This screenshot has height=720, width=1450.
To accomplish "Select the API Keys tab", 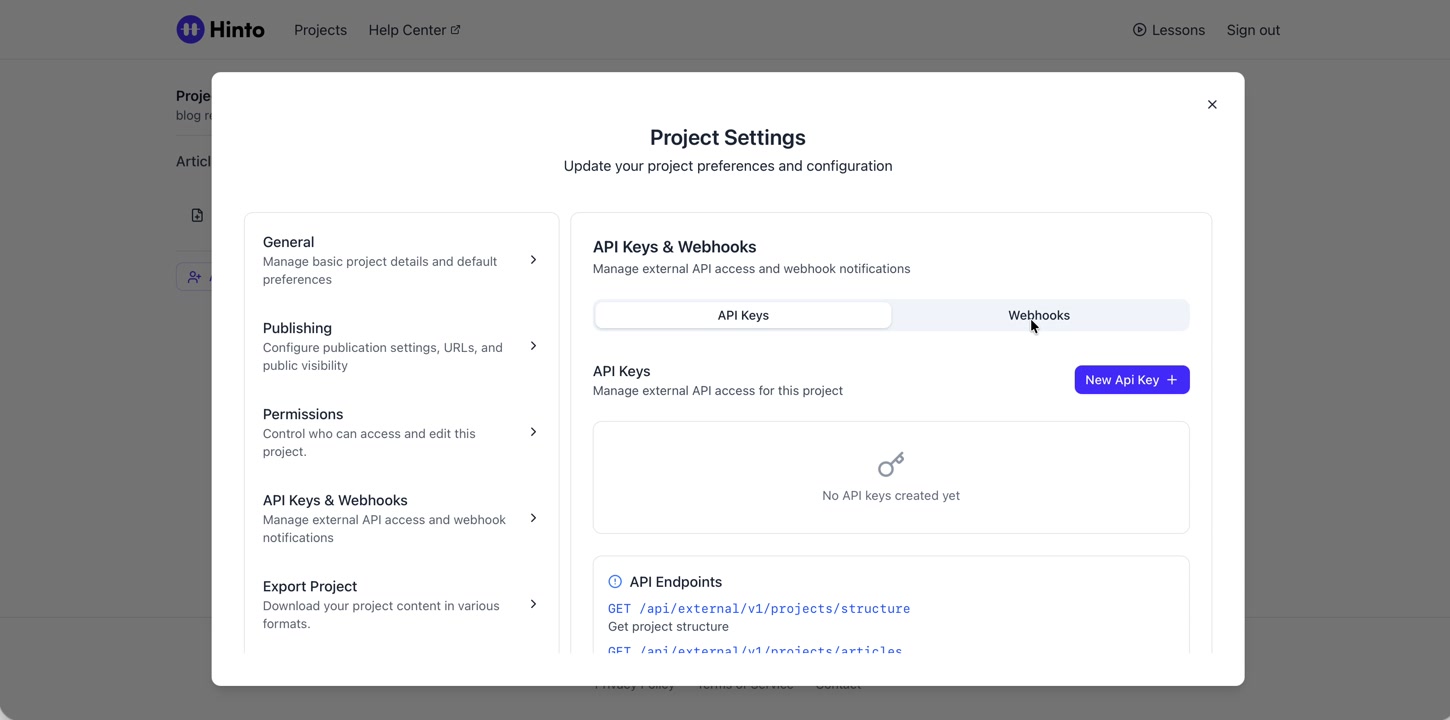I will pyautogui.click(x=743, y=315).
